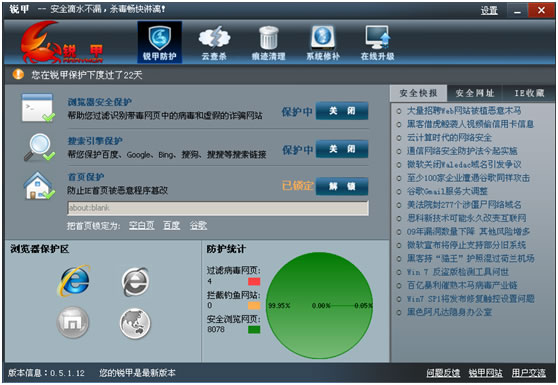This screenshot has width=558, height=385.
Task: Open news item 云计算时代的网络安全
Action: point(449,138)
